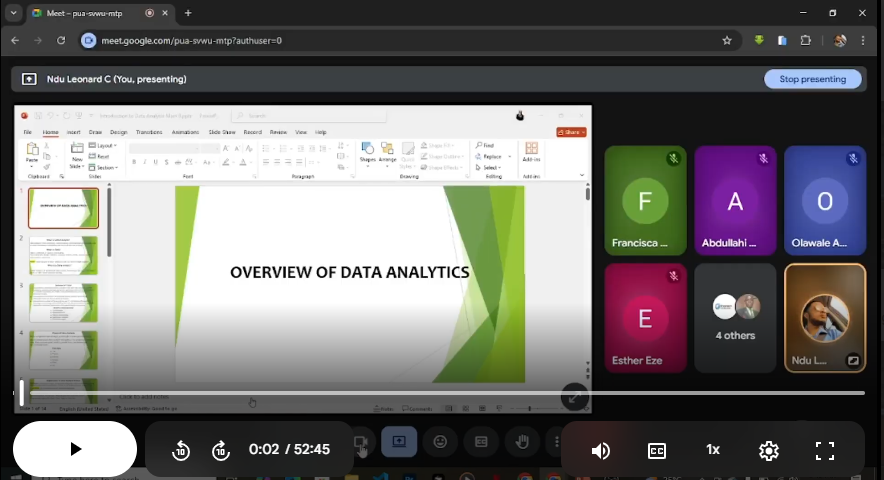The width and height of the screenshot is (884, 480).
Task: Reload the Meet page
Action: (61, 40)
